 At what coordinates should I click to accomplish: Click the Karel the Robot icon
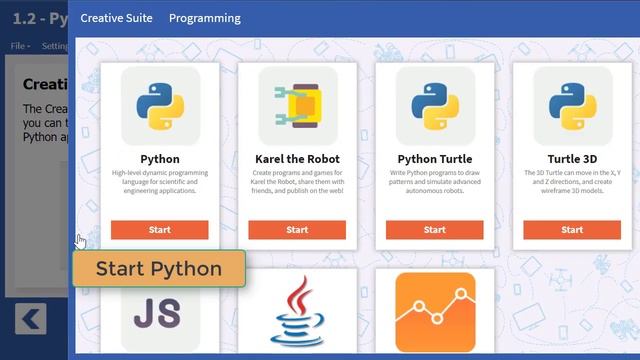(298, 106)
